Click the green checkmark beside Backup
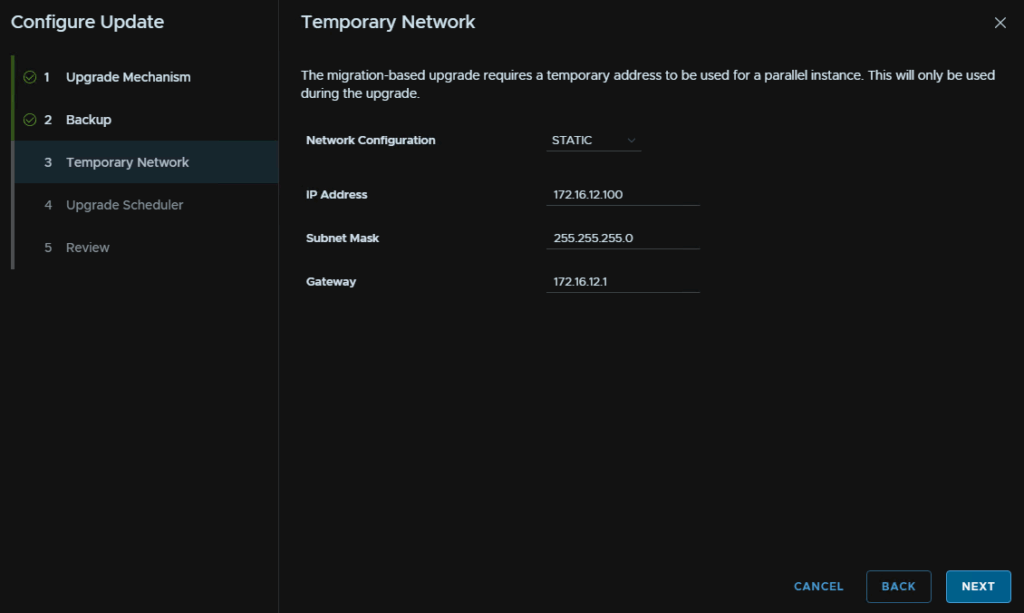The width and height of the screenshot is (1024, 613). point(29,120)
